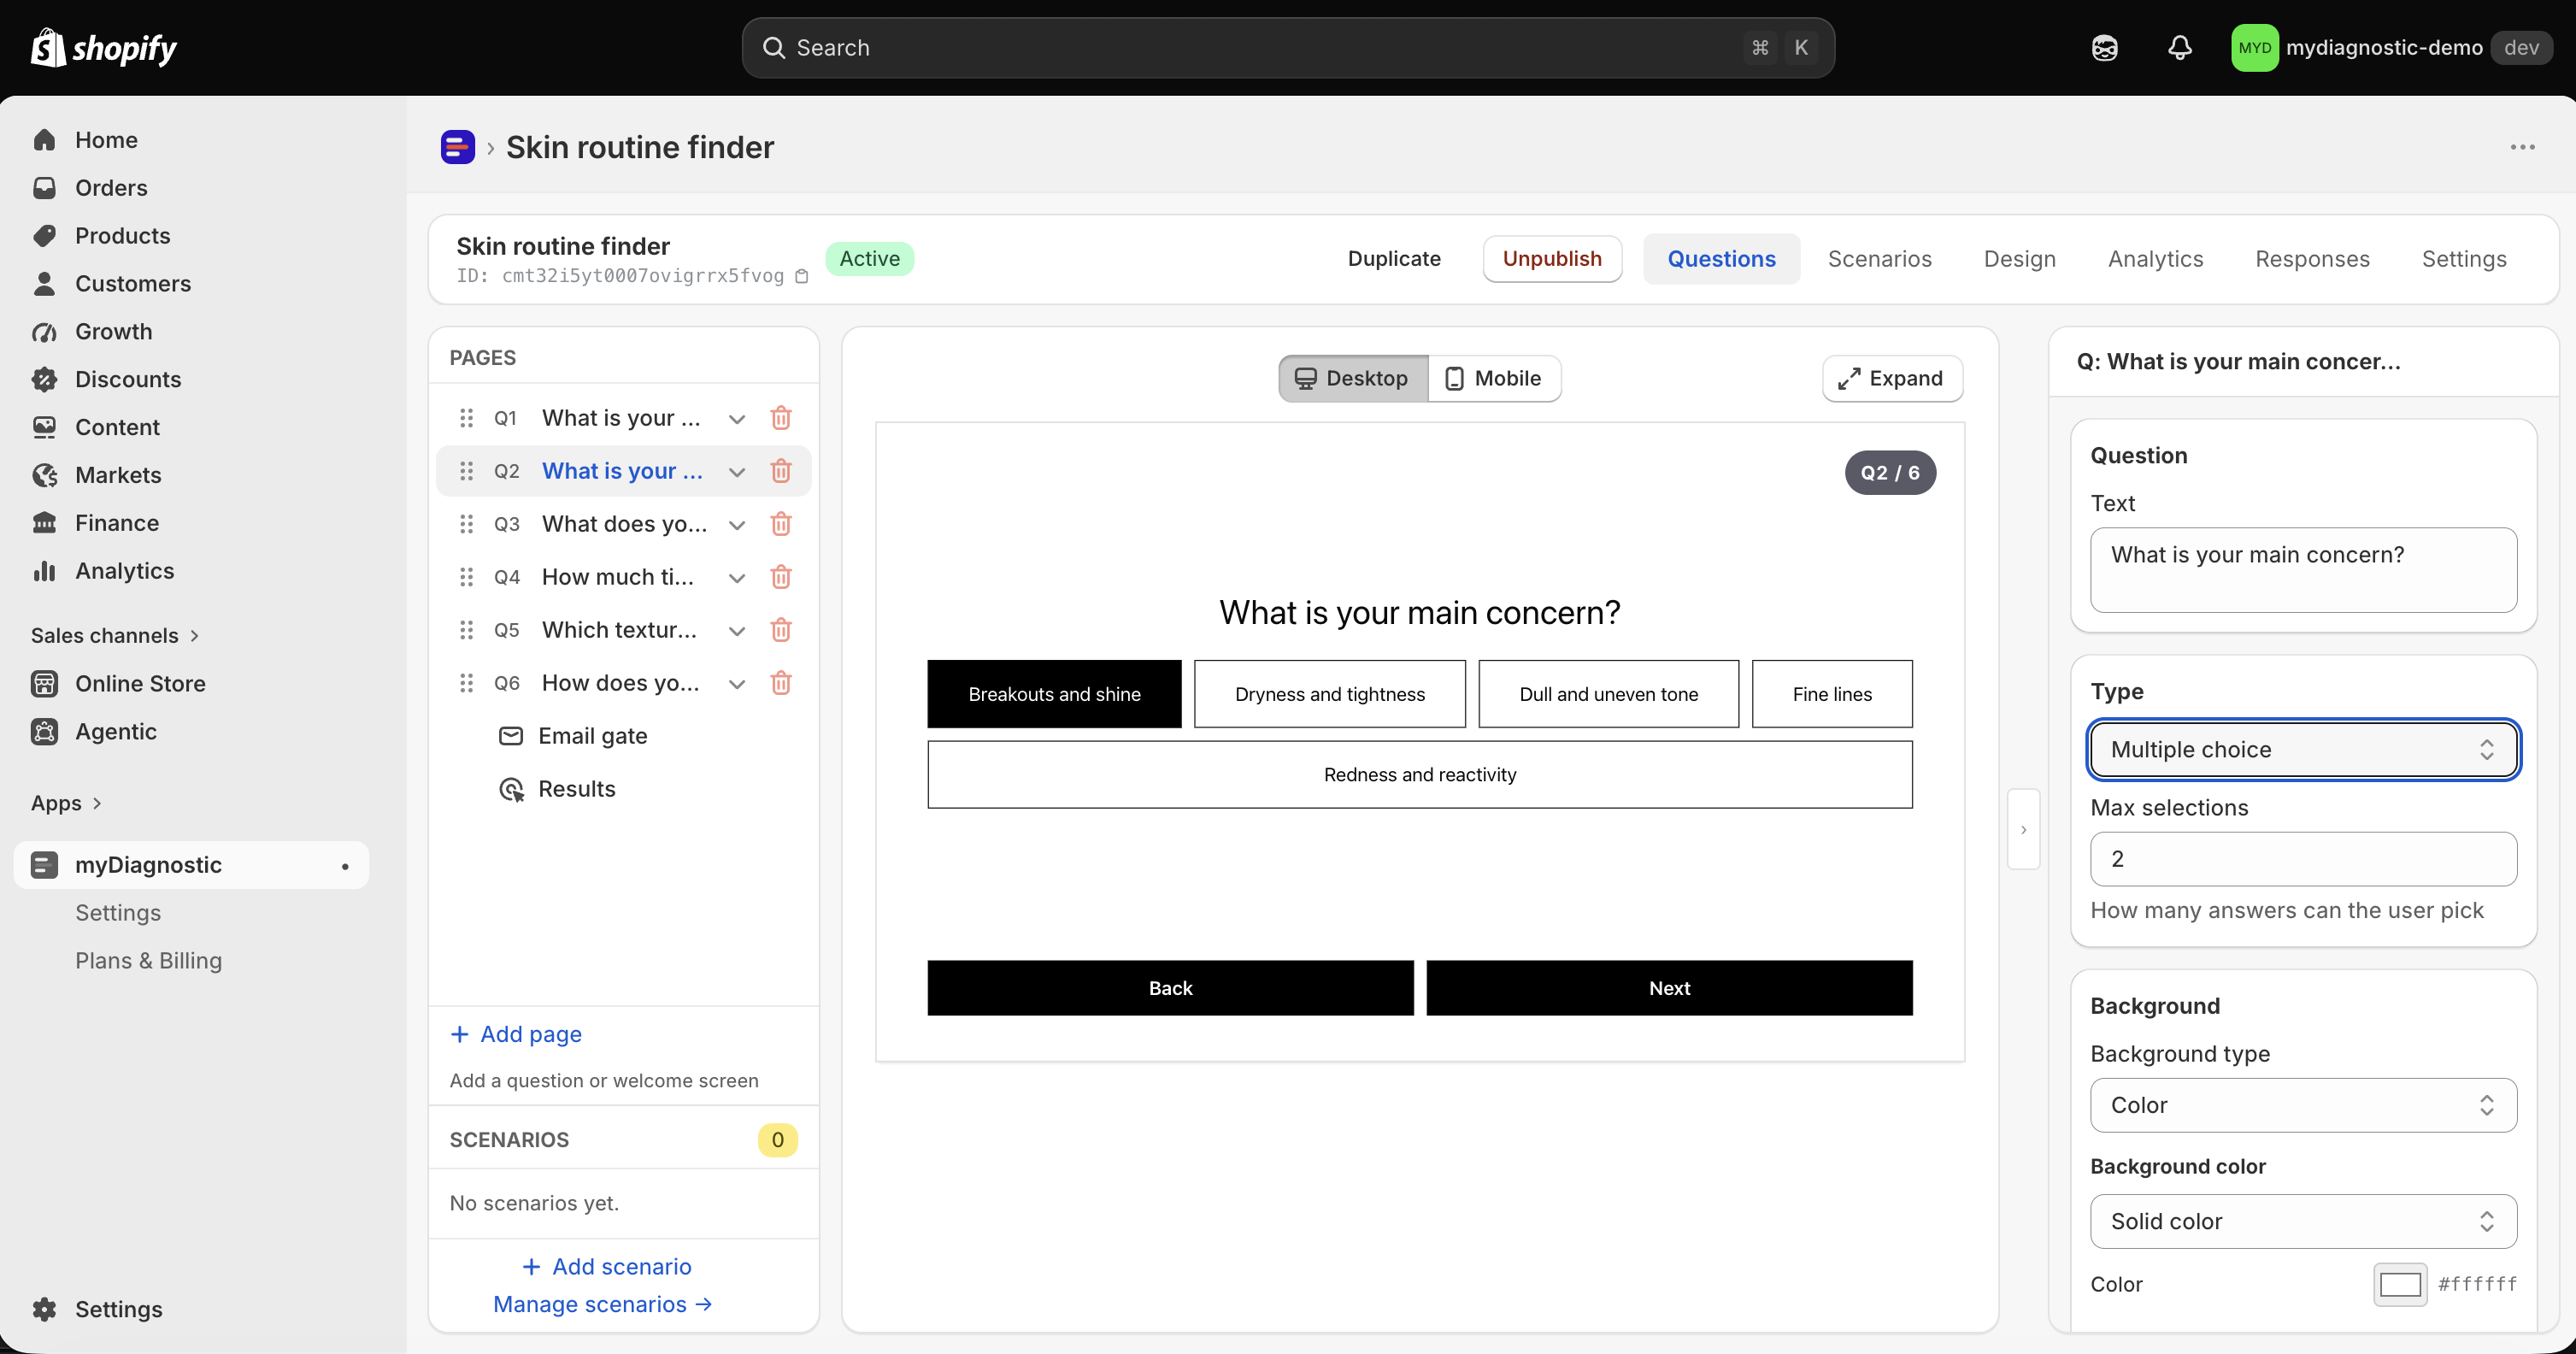This screenshot has height=1354, width=2576.
Task: Click the Expand preview button
Action: (x=1891, y=378)
